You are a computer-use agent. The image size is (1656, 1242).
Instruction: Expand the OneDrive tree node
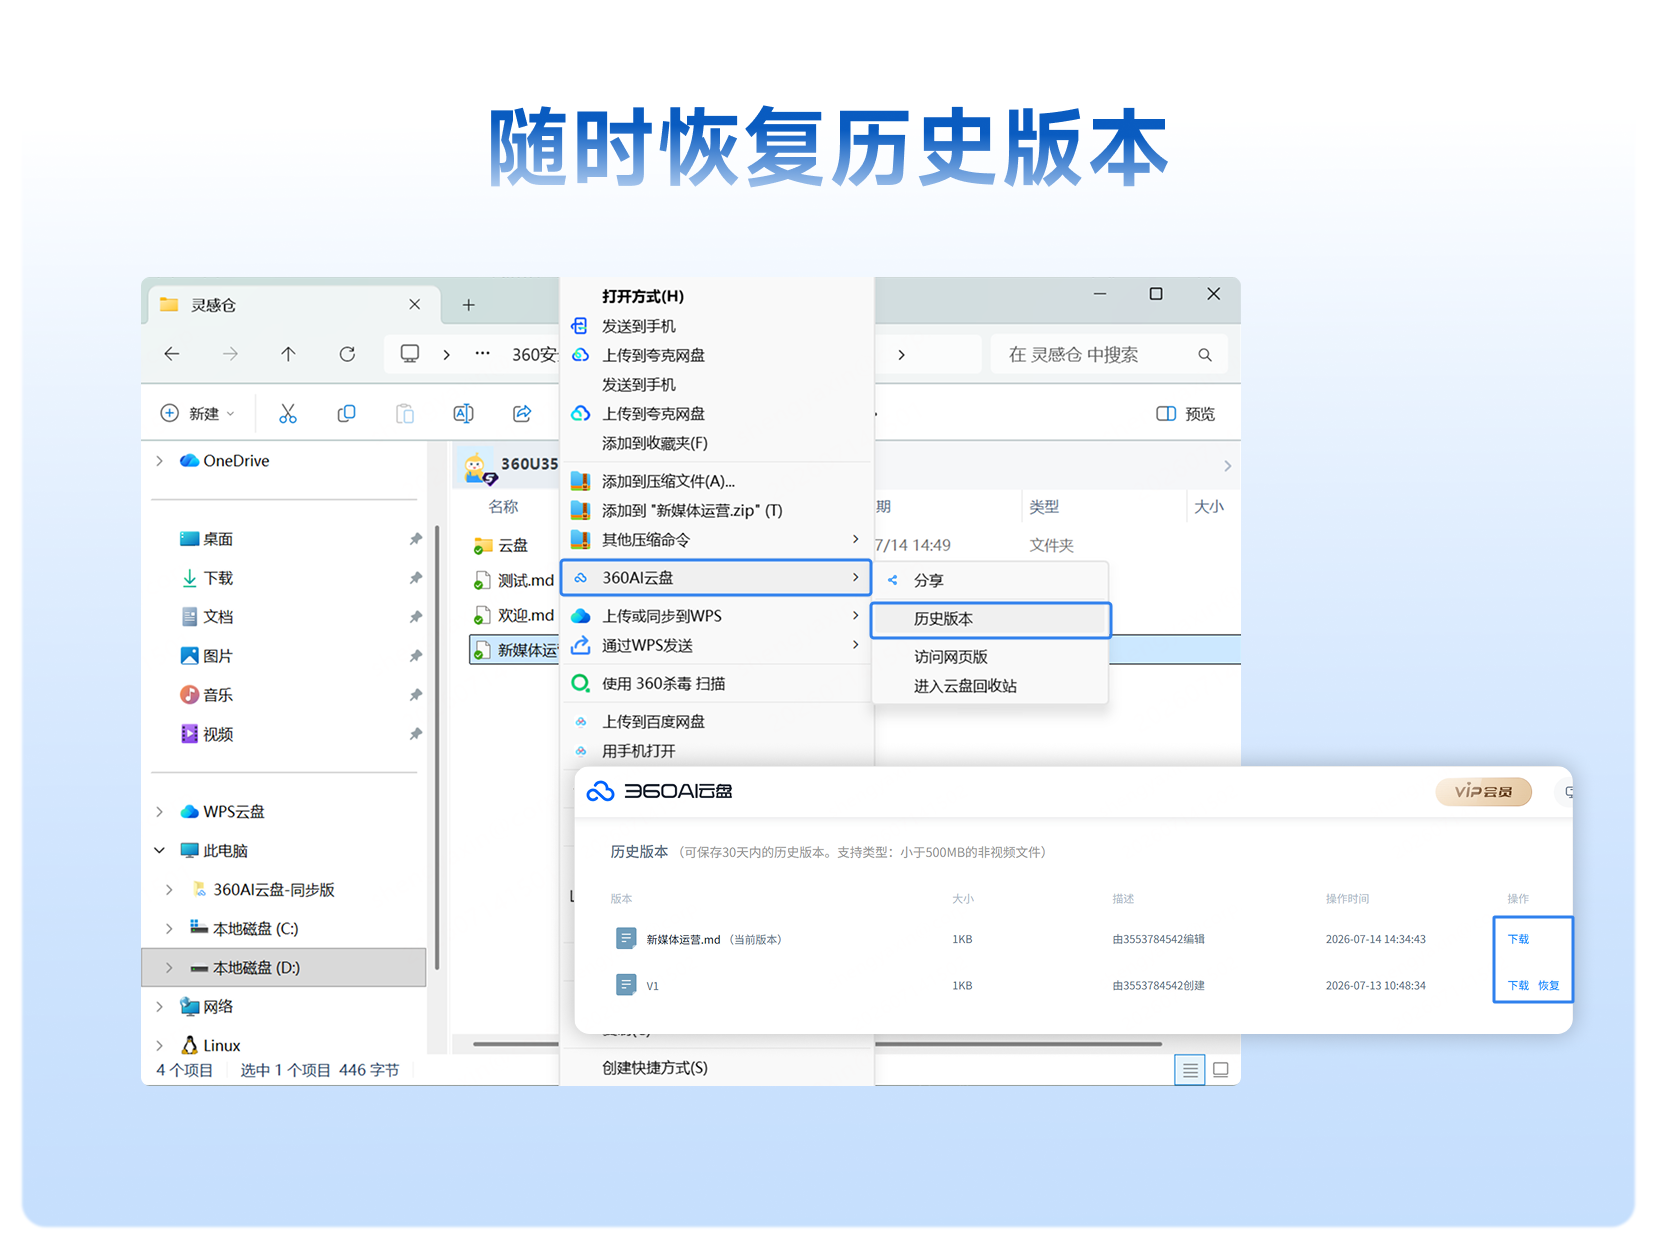160,461
